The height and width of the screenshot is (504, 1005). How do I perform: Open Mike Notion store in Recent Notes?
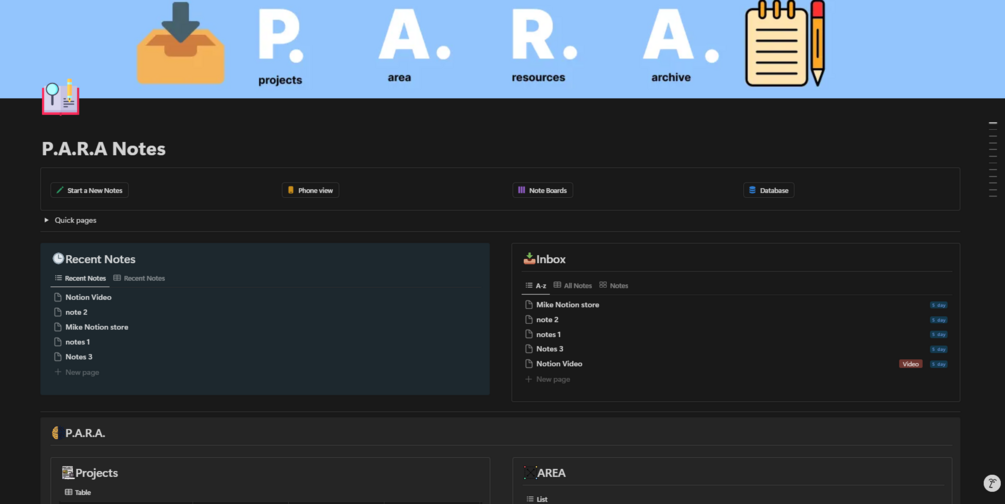[x=97, y=327]
